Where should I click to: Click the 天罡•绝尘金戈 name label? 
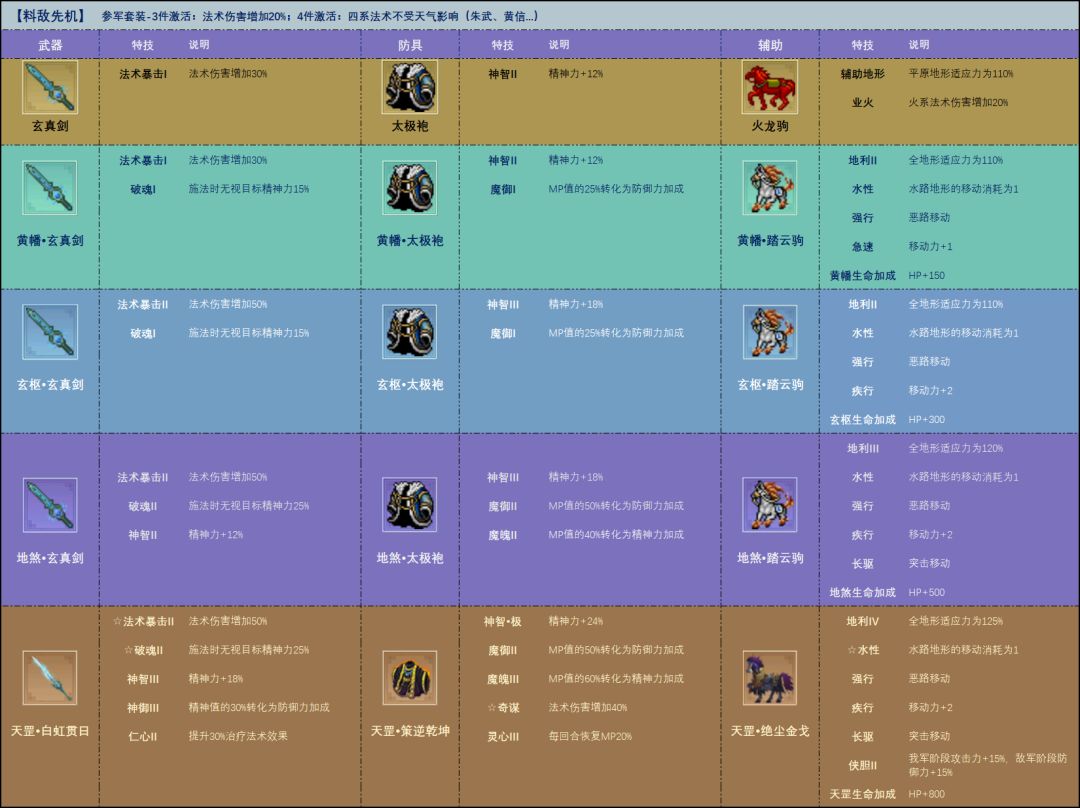coord(770,731)
